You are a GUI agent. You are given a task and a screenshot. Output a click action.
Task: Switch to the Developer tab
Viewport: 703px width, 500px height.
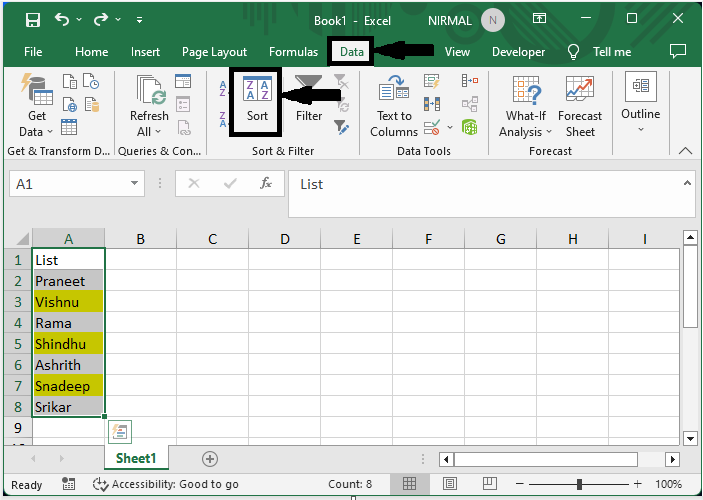(x=518, y=52)
